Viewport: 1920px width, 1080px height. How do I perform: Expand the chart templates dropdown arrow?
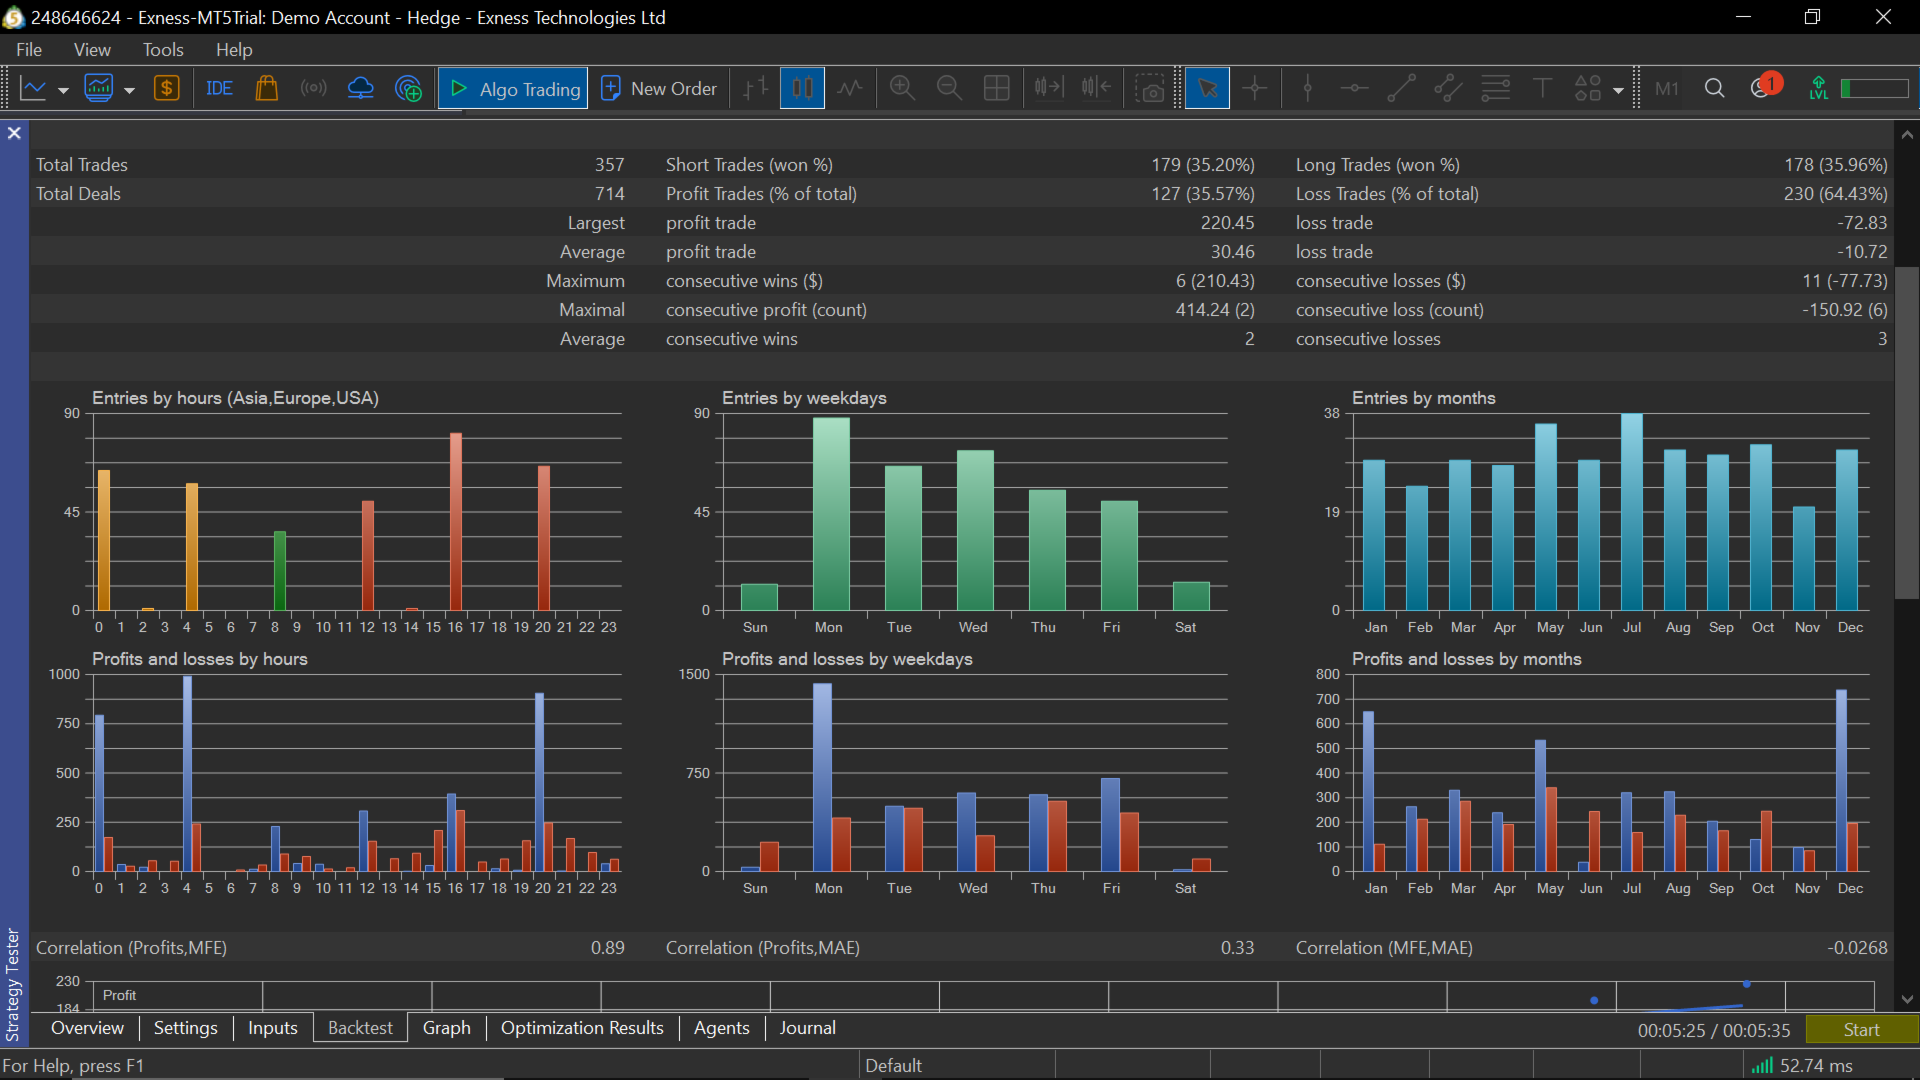[129, 90]
